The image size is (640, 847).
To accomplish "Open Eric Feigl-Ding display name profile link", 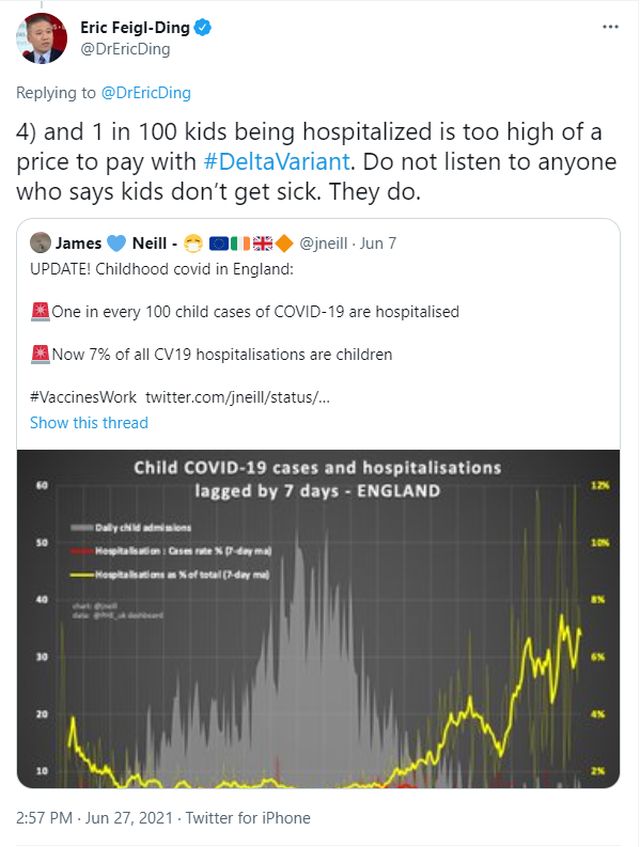I will pyautogui.click(x=135, y=28).
